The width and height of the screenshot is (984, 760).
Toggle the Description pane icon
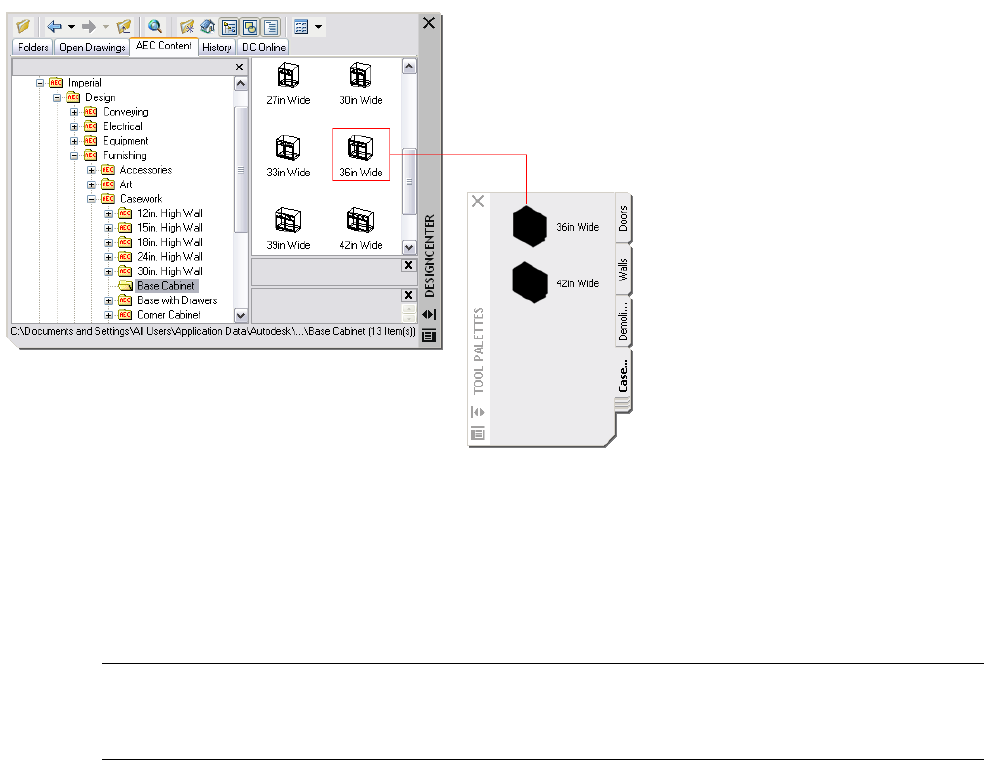[x=271, y=26]
